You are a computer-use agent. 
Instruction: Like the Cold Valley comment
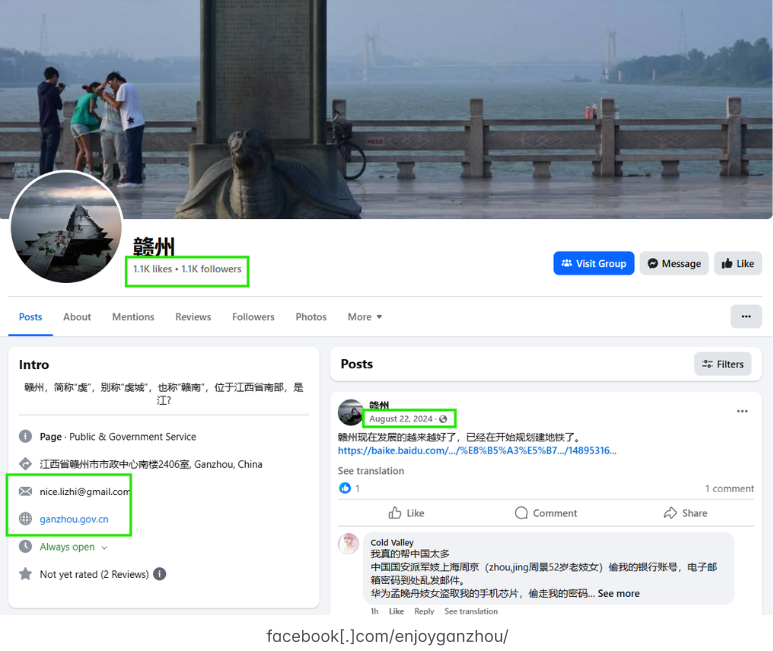pyautogui.click(x=396, y=611)
